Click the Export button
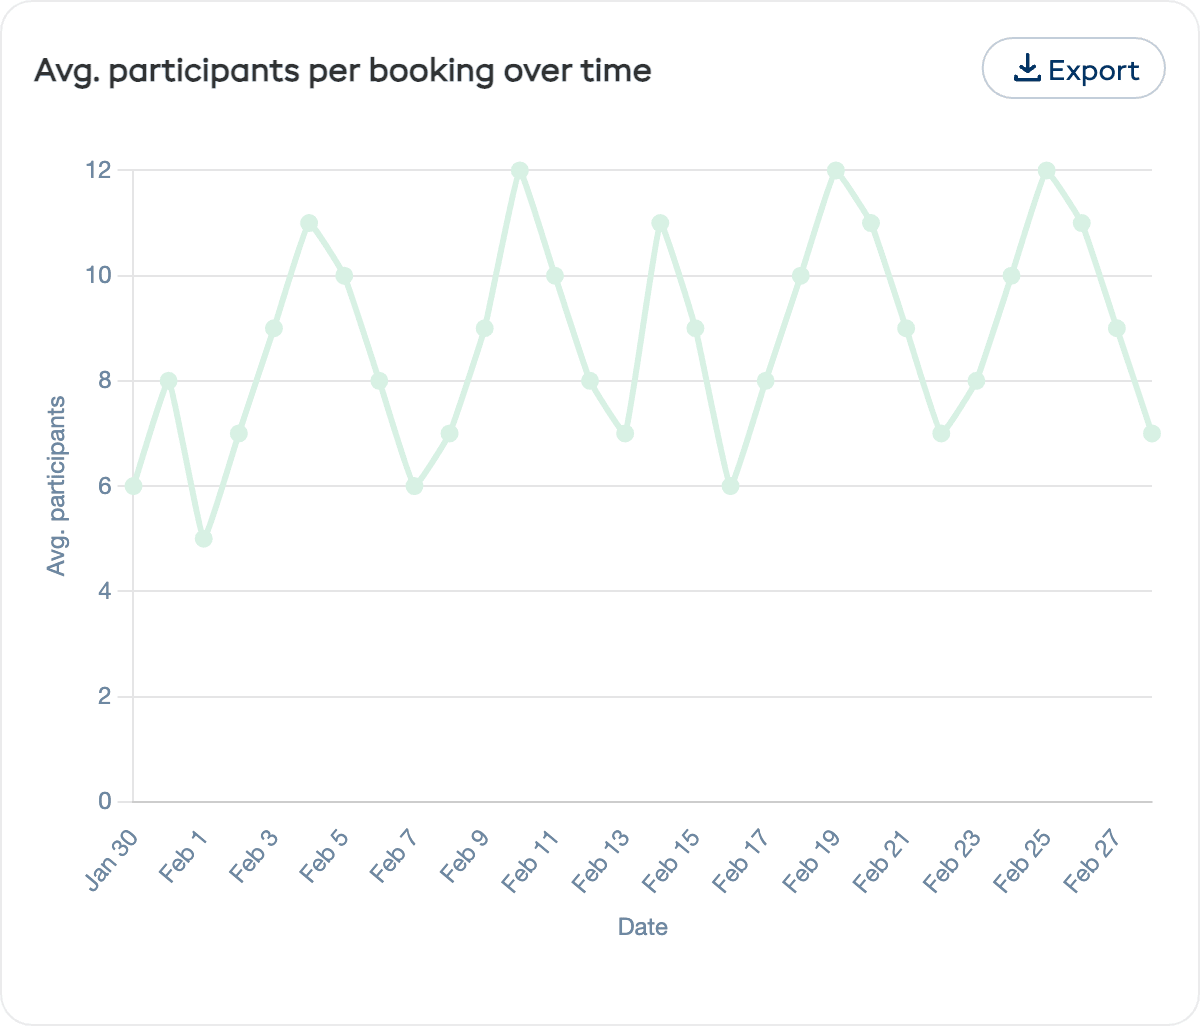Screen dimensions: 1200x1026 pyautogui.click(x=1073, y=68)
